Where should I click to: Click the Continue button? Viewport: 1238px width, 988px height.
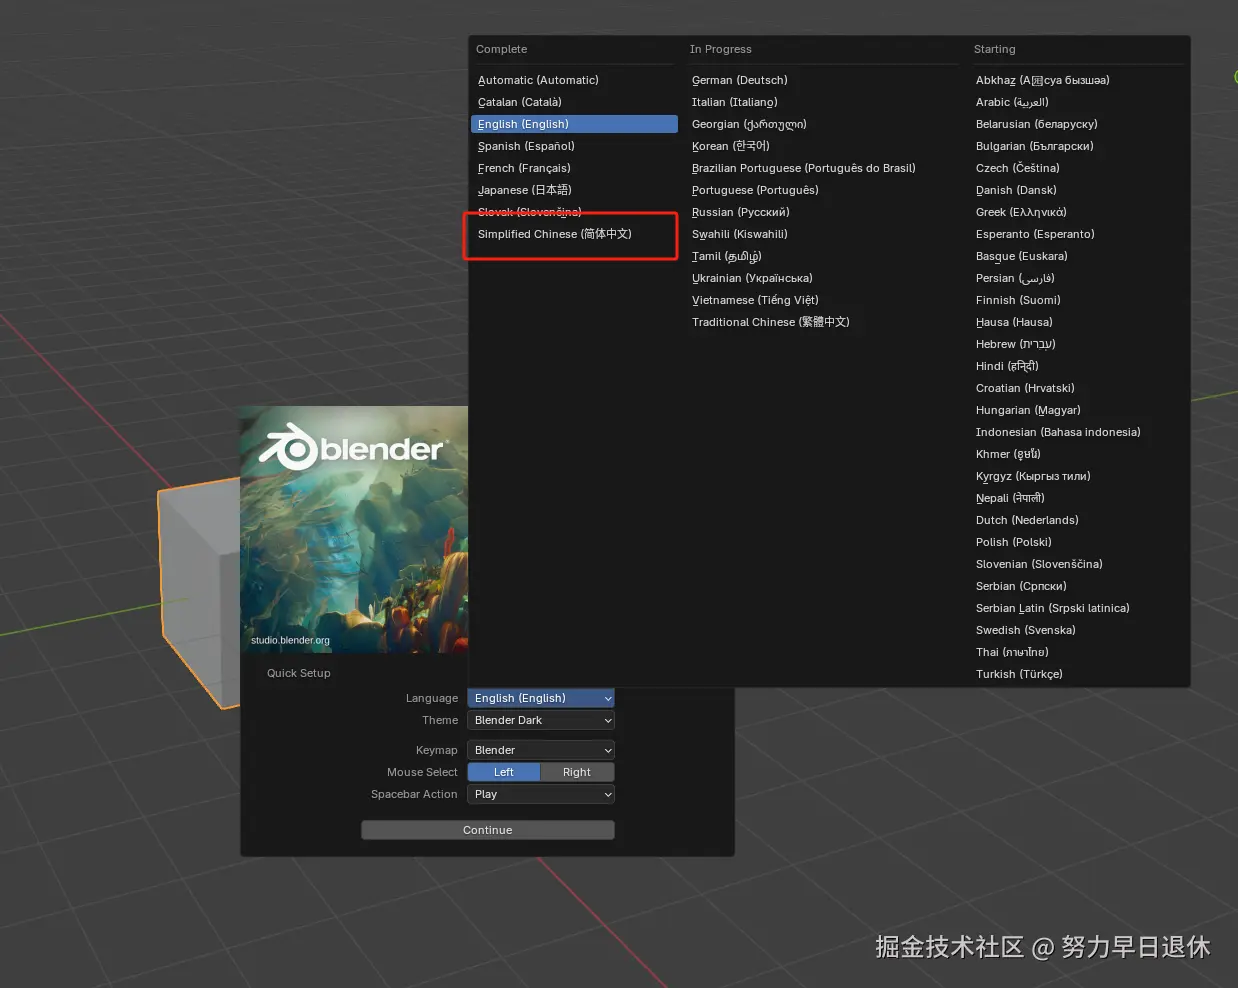(x=488, y=830)
